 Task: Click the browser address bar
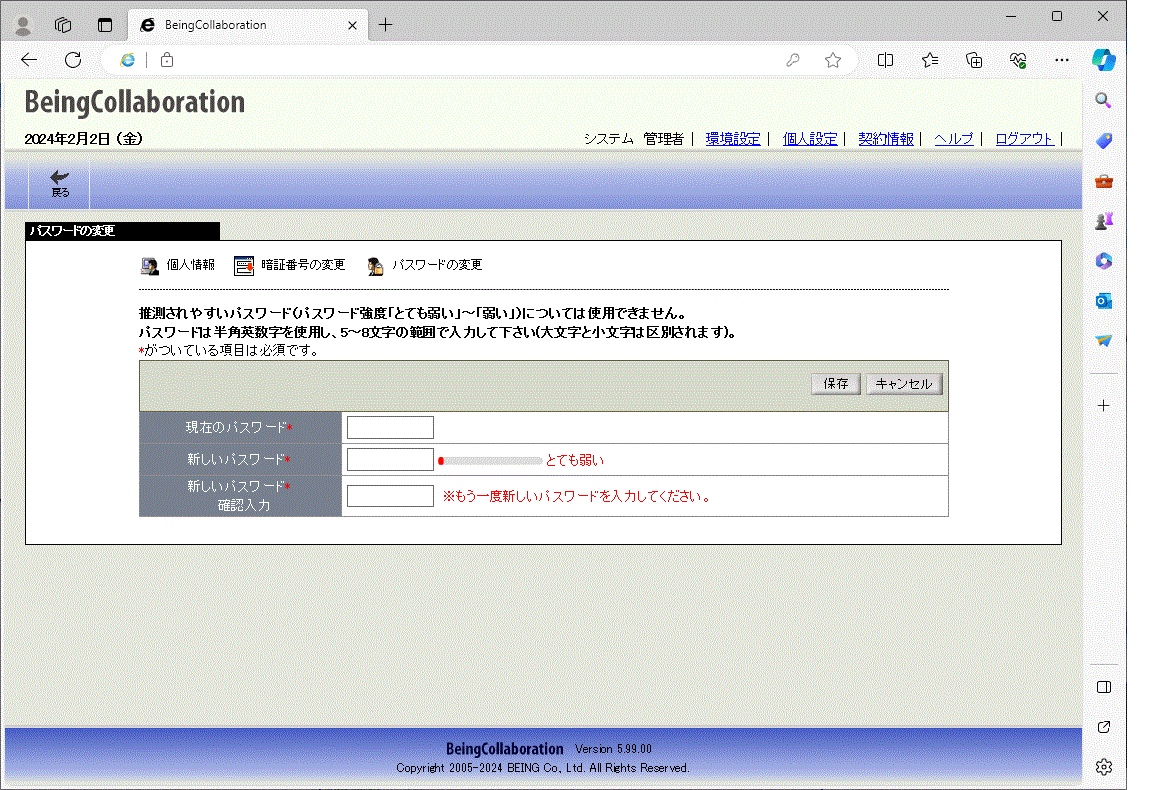click(x=478, y=60)
